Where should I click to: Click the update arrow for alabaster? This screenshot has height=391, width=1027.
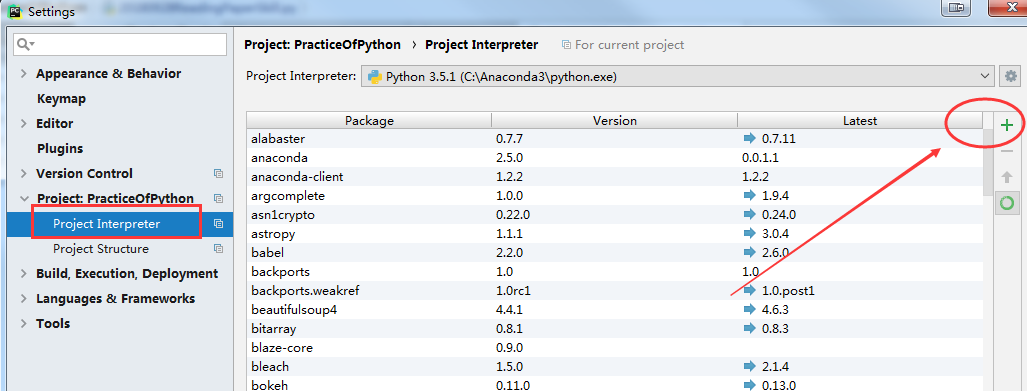[x=749, y=138]
